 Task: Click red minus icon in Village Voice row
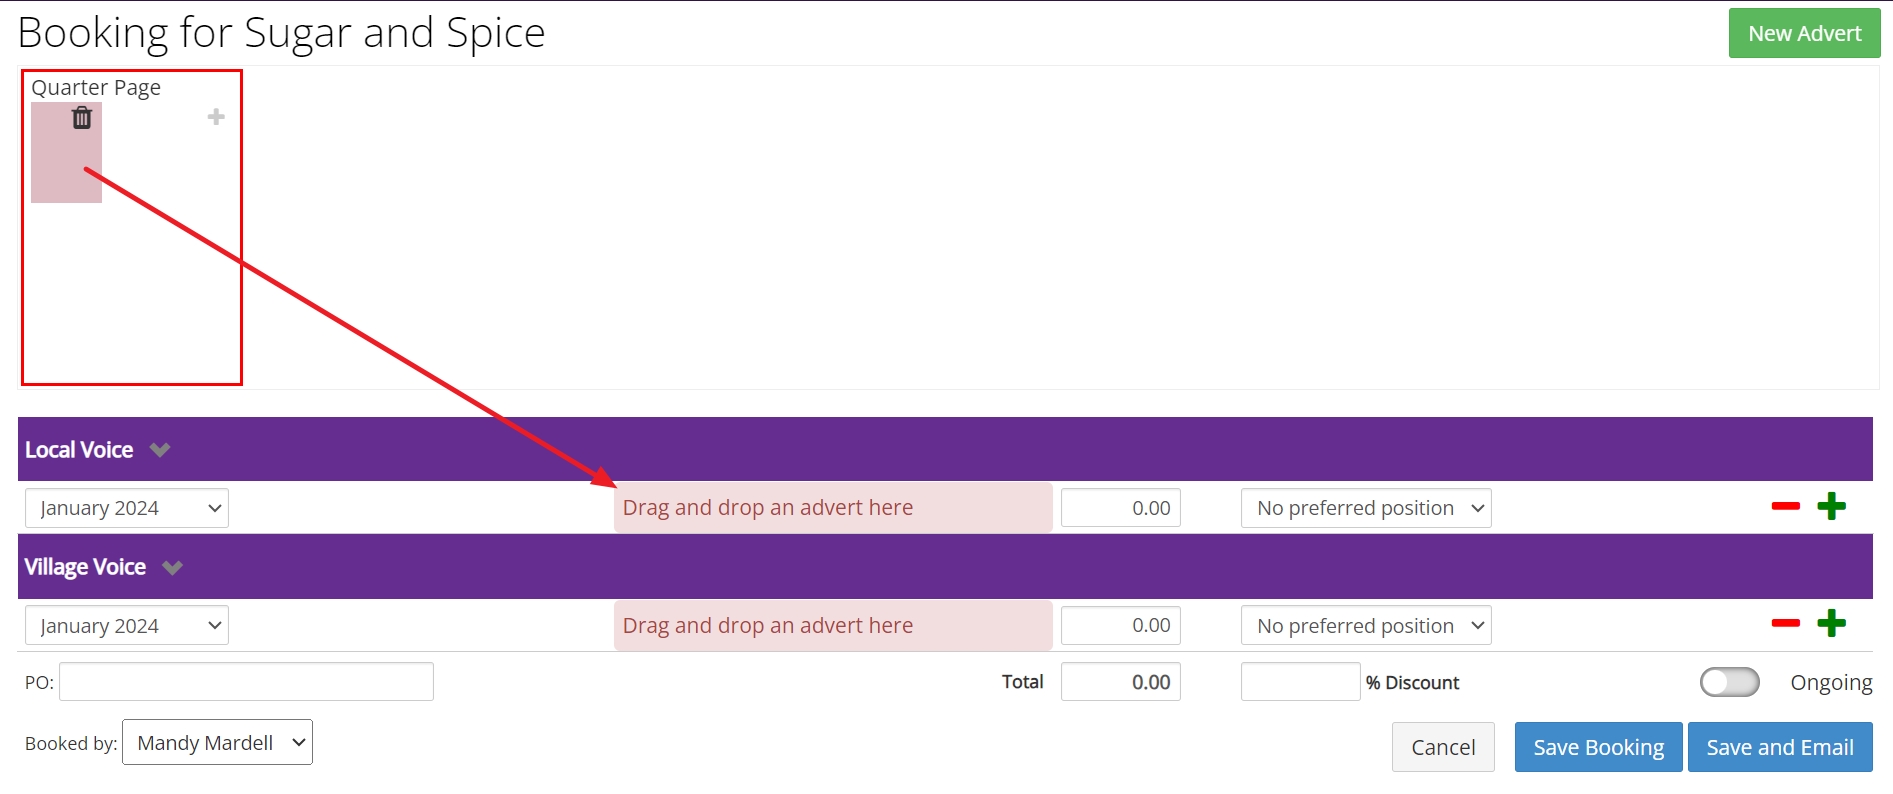coord(1785,624)
